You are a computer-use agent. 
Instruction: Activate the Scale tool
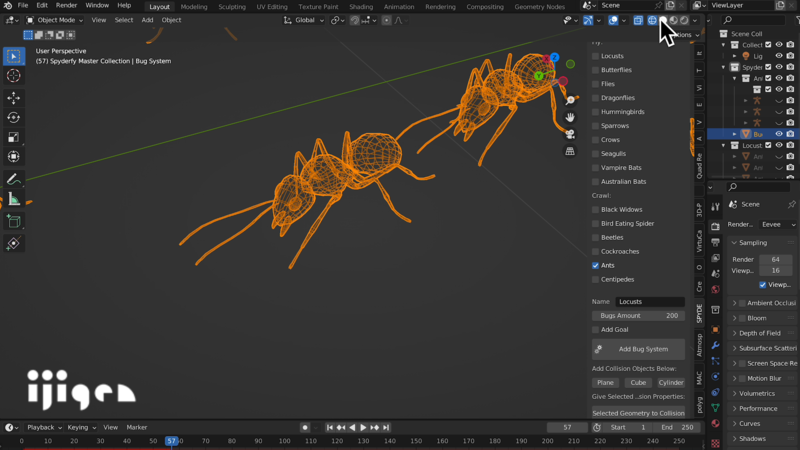pyautogui.click(x=14, y=137)
